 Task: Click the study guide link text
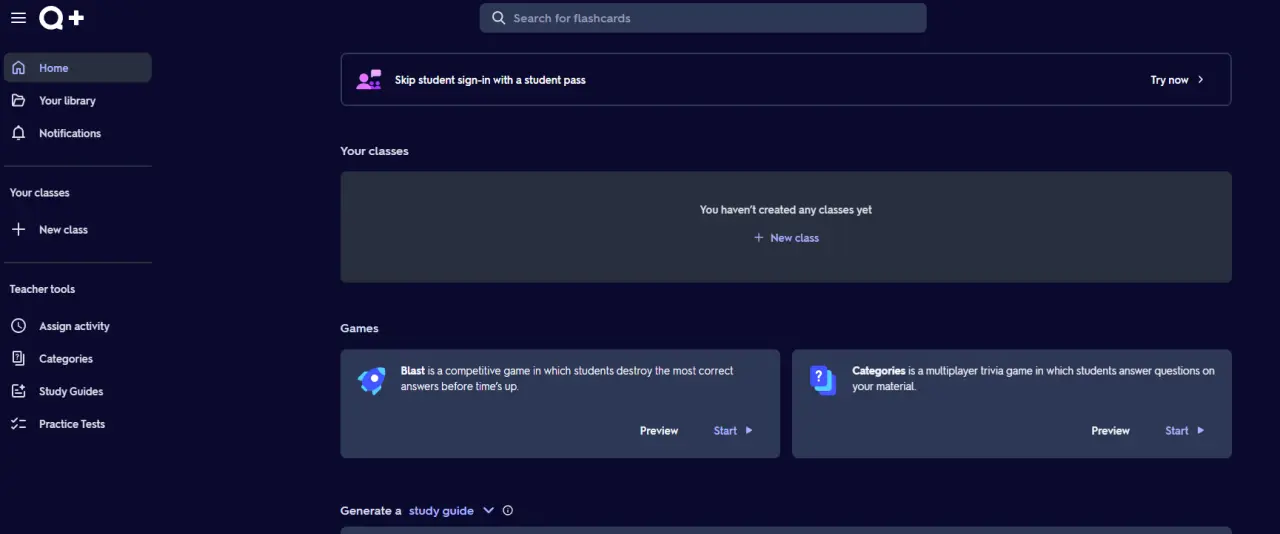pyautogui.click(x=441, y=510)
